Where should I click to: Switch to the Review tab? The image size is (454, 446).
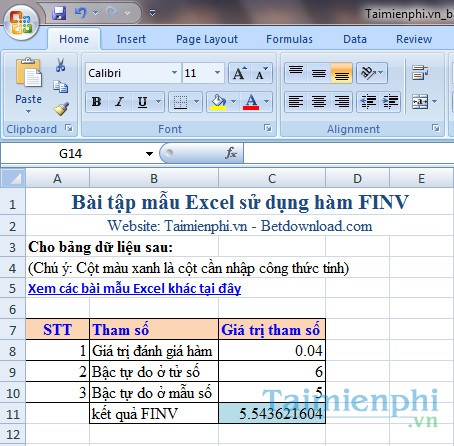(414, 39)
